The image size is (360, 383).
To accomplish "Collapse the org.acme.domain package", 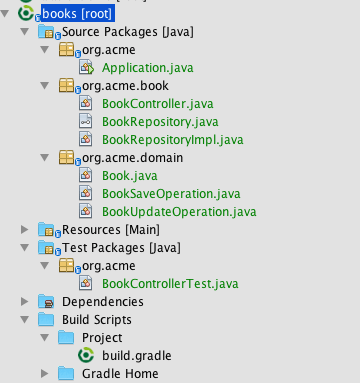I will pos(45,157).
